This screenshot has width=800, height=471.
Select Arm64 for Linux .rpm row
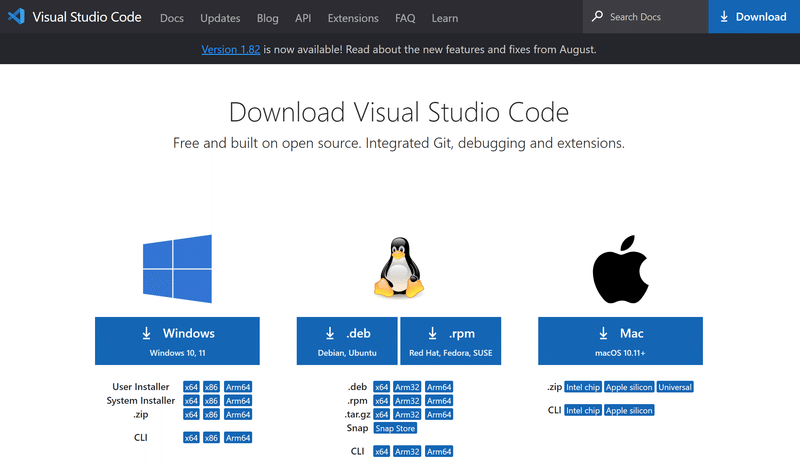(439, 401)
